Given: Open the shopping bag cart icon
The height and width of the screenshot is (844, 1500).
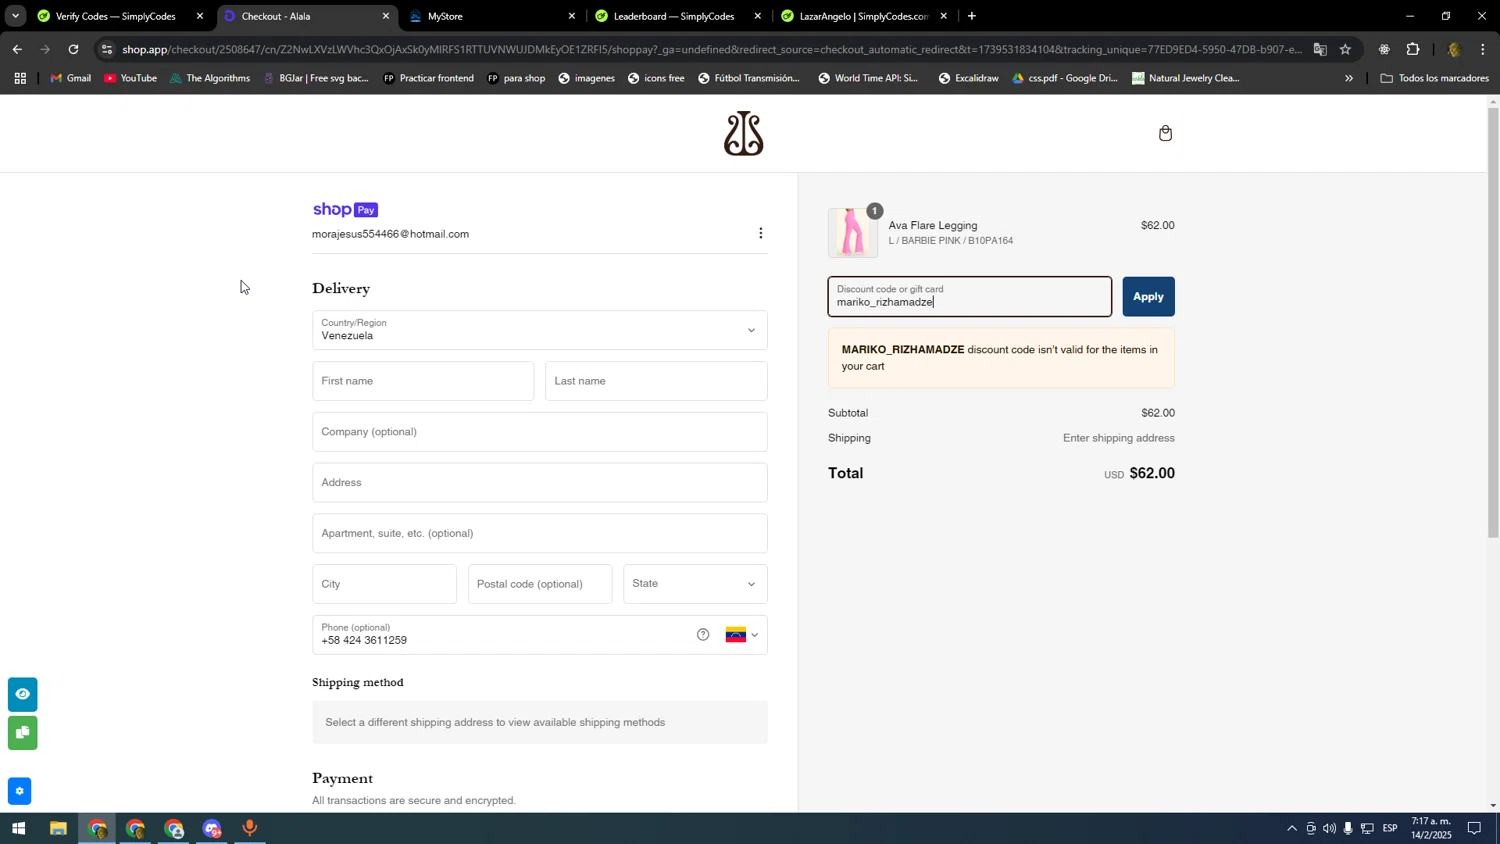Looking at the screenshot, I should click(x=1165, y=134).
